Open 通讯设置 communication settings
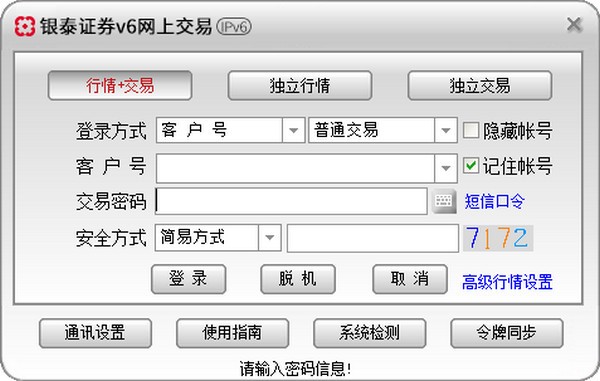 coord(95,333)
